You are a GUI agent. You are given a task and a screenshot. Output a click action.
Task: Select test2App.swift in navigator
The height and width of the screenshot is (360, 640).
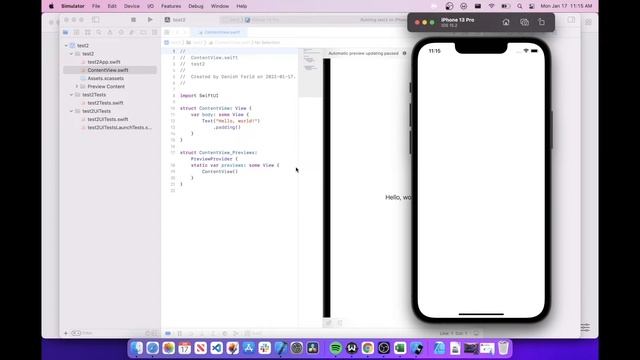104,62
